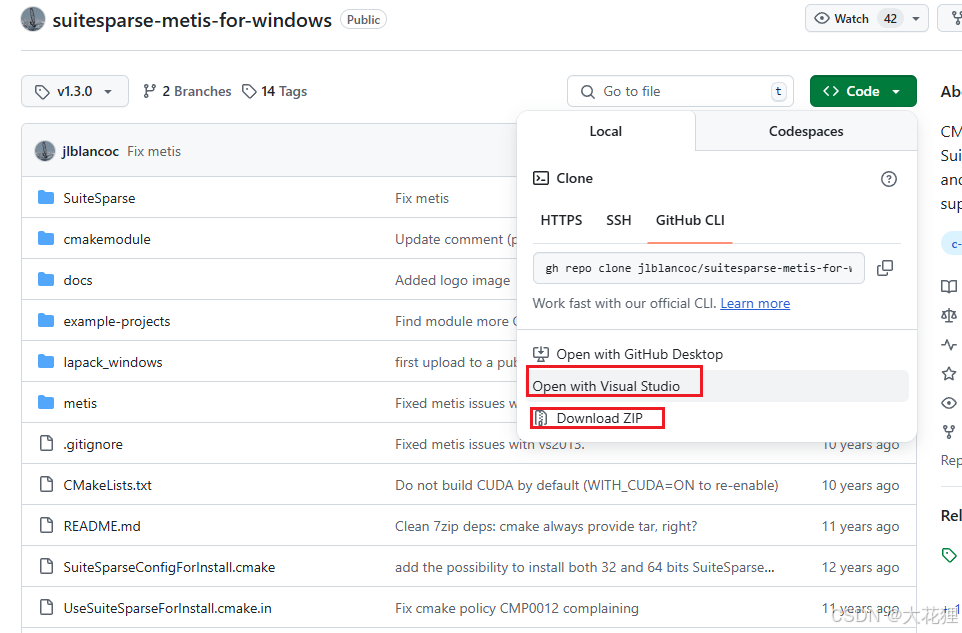Click the release tag icon in sidebar
The height and width of the screenshot is (633, 962).
click(x=949, y=555)
